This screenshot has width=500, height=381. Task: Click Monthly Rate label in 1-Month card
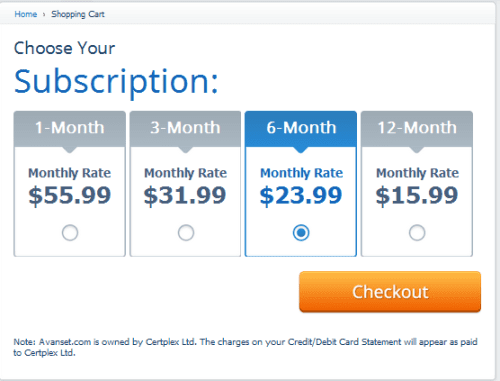(70, 173)
